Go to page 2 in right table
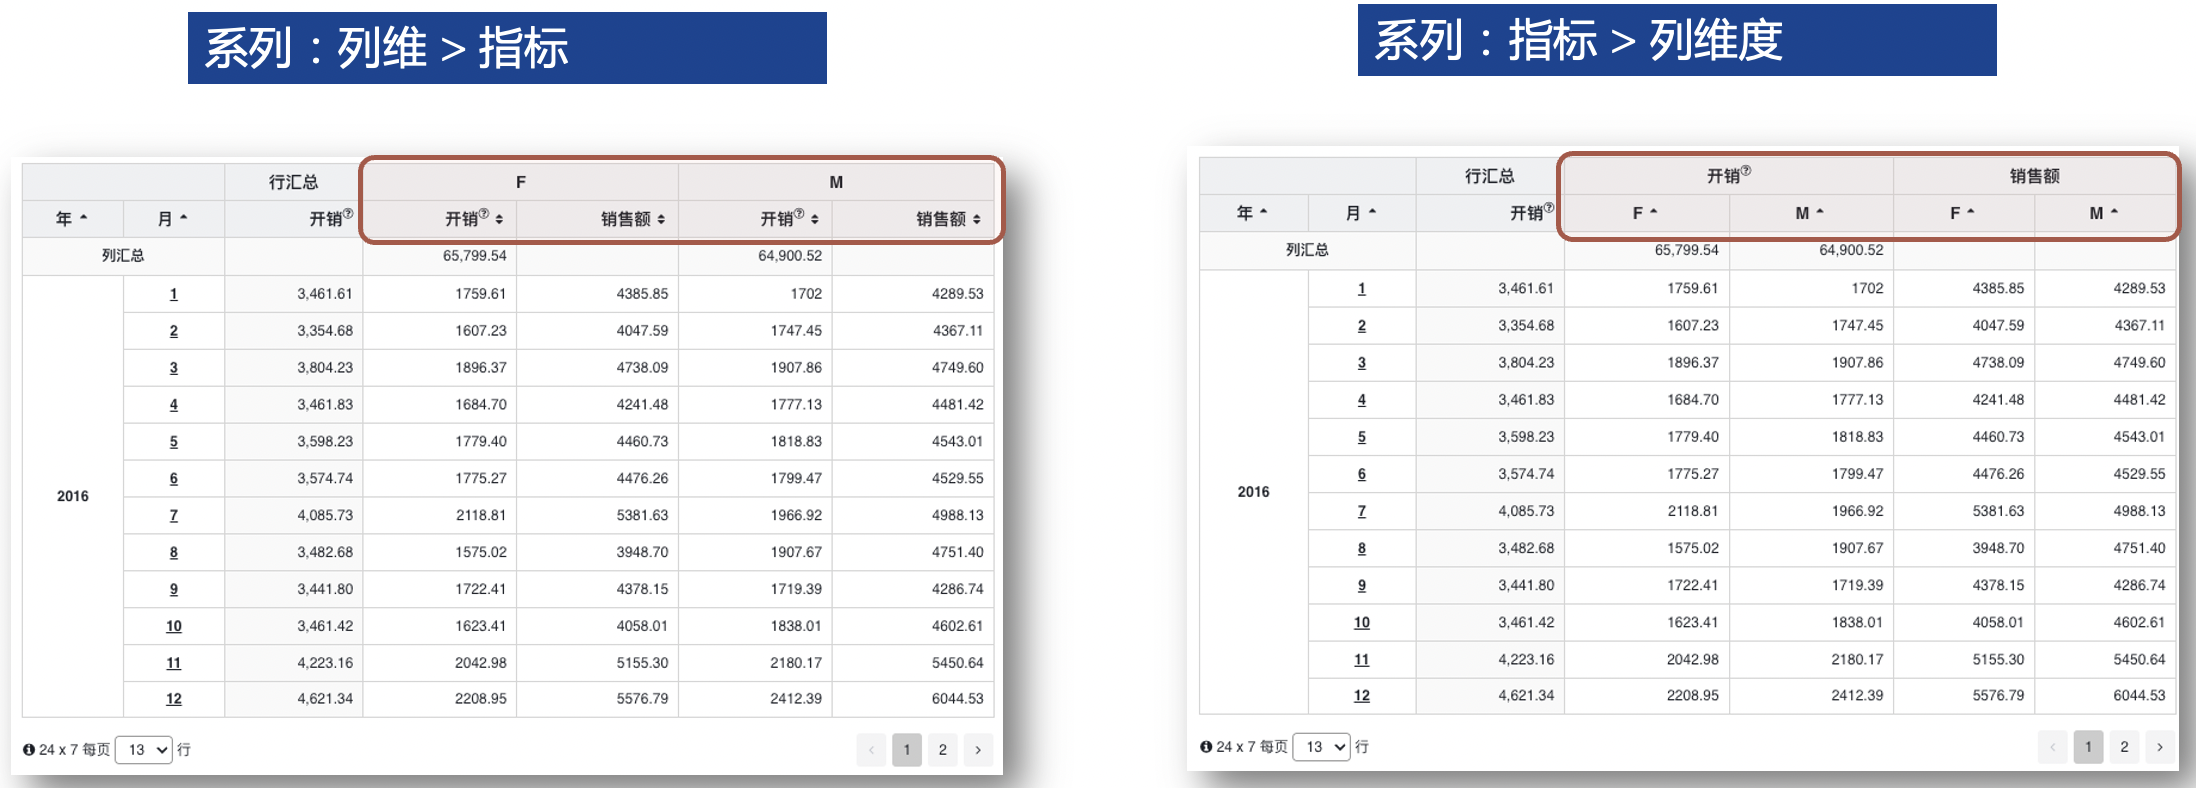This screenshot has height=788, width=2196. [x=2124, y=747]
